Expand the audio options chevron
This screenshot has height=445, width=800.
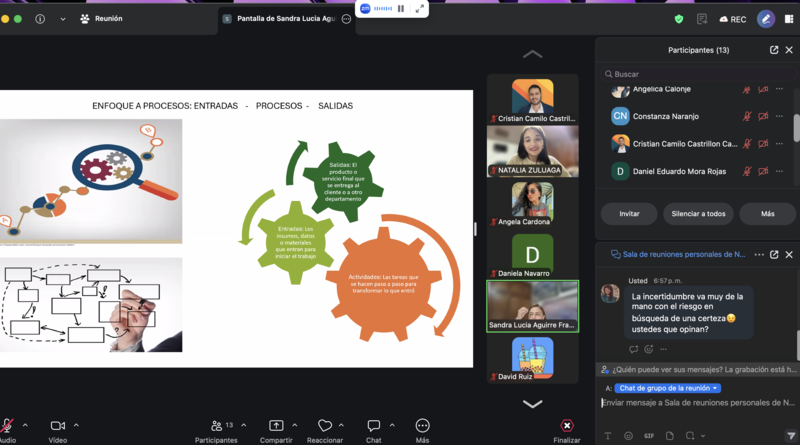(25, 425)
